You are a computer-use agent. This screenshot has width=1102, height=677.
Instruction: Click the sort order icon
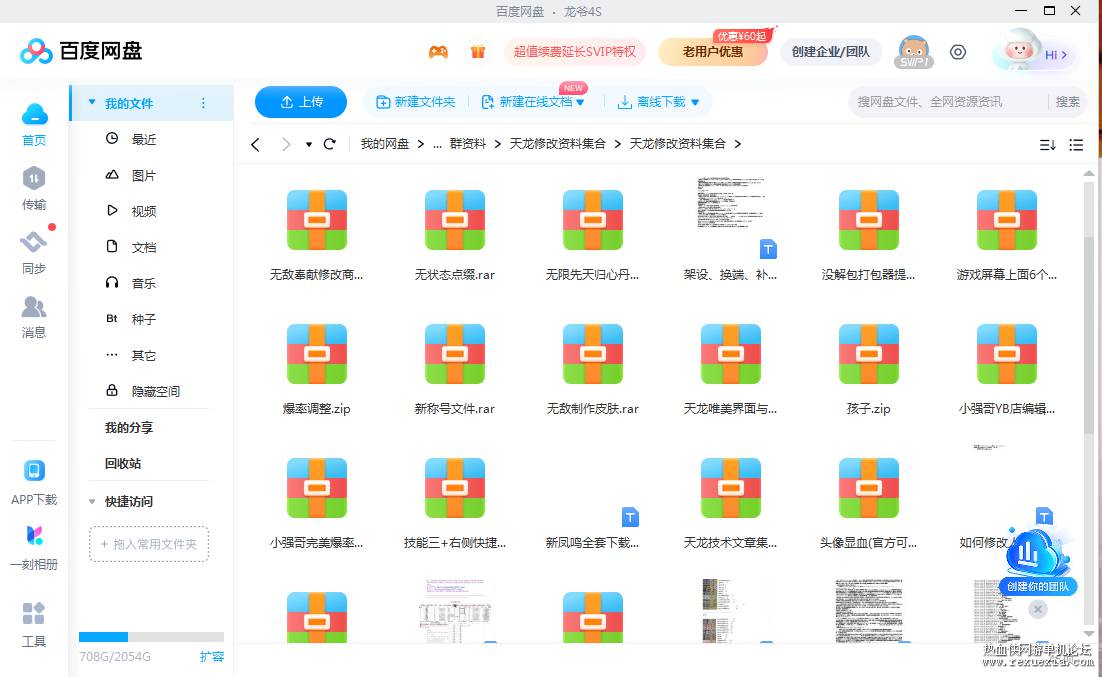click(x=1047, y=145)
